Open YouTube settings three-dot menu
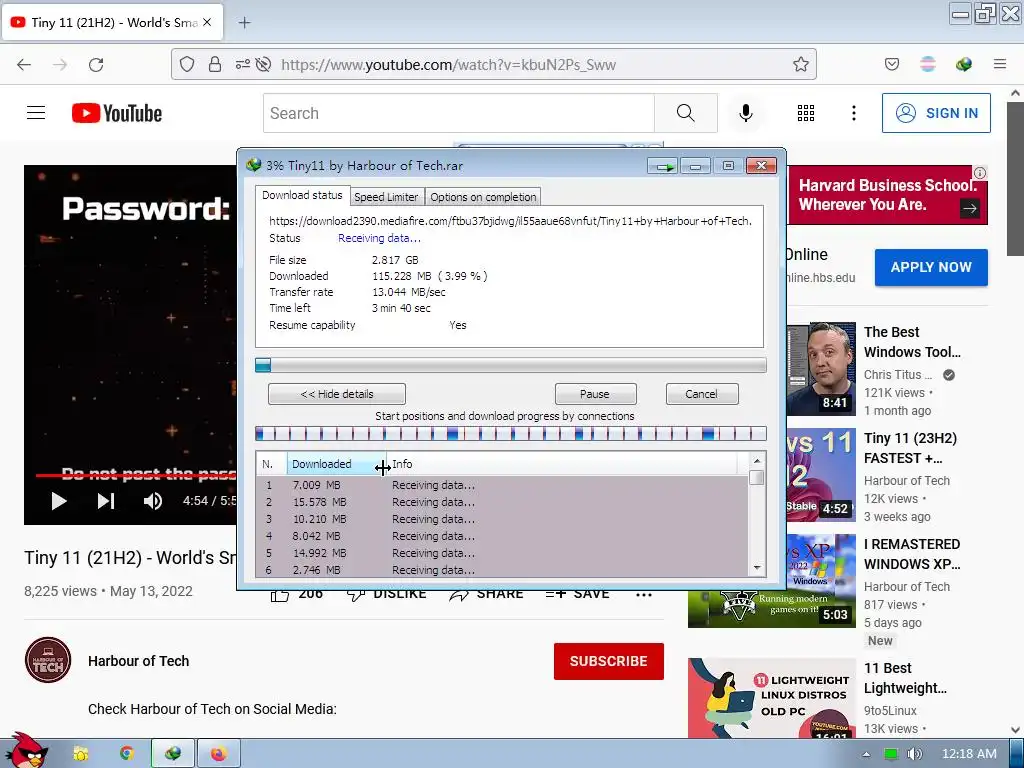The height and width of the screenshot is (768, 1024). [x=854, y=113]
